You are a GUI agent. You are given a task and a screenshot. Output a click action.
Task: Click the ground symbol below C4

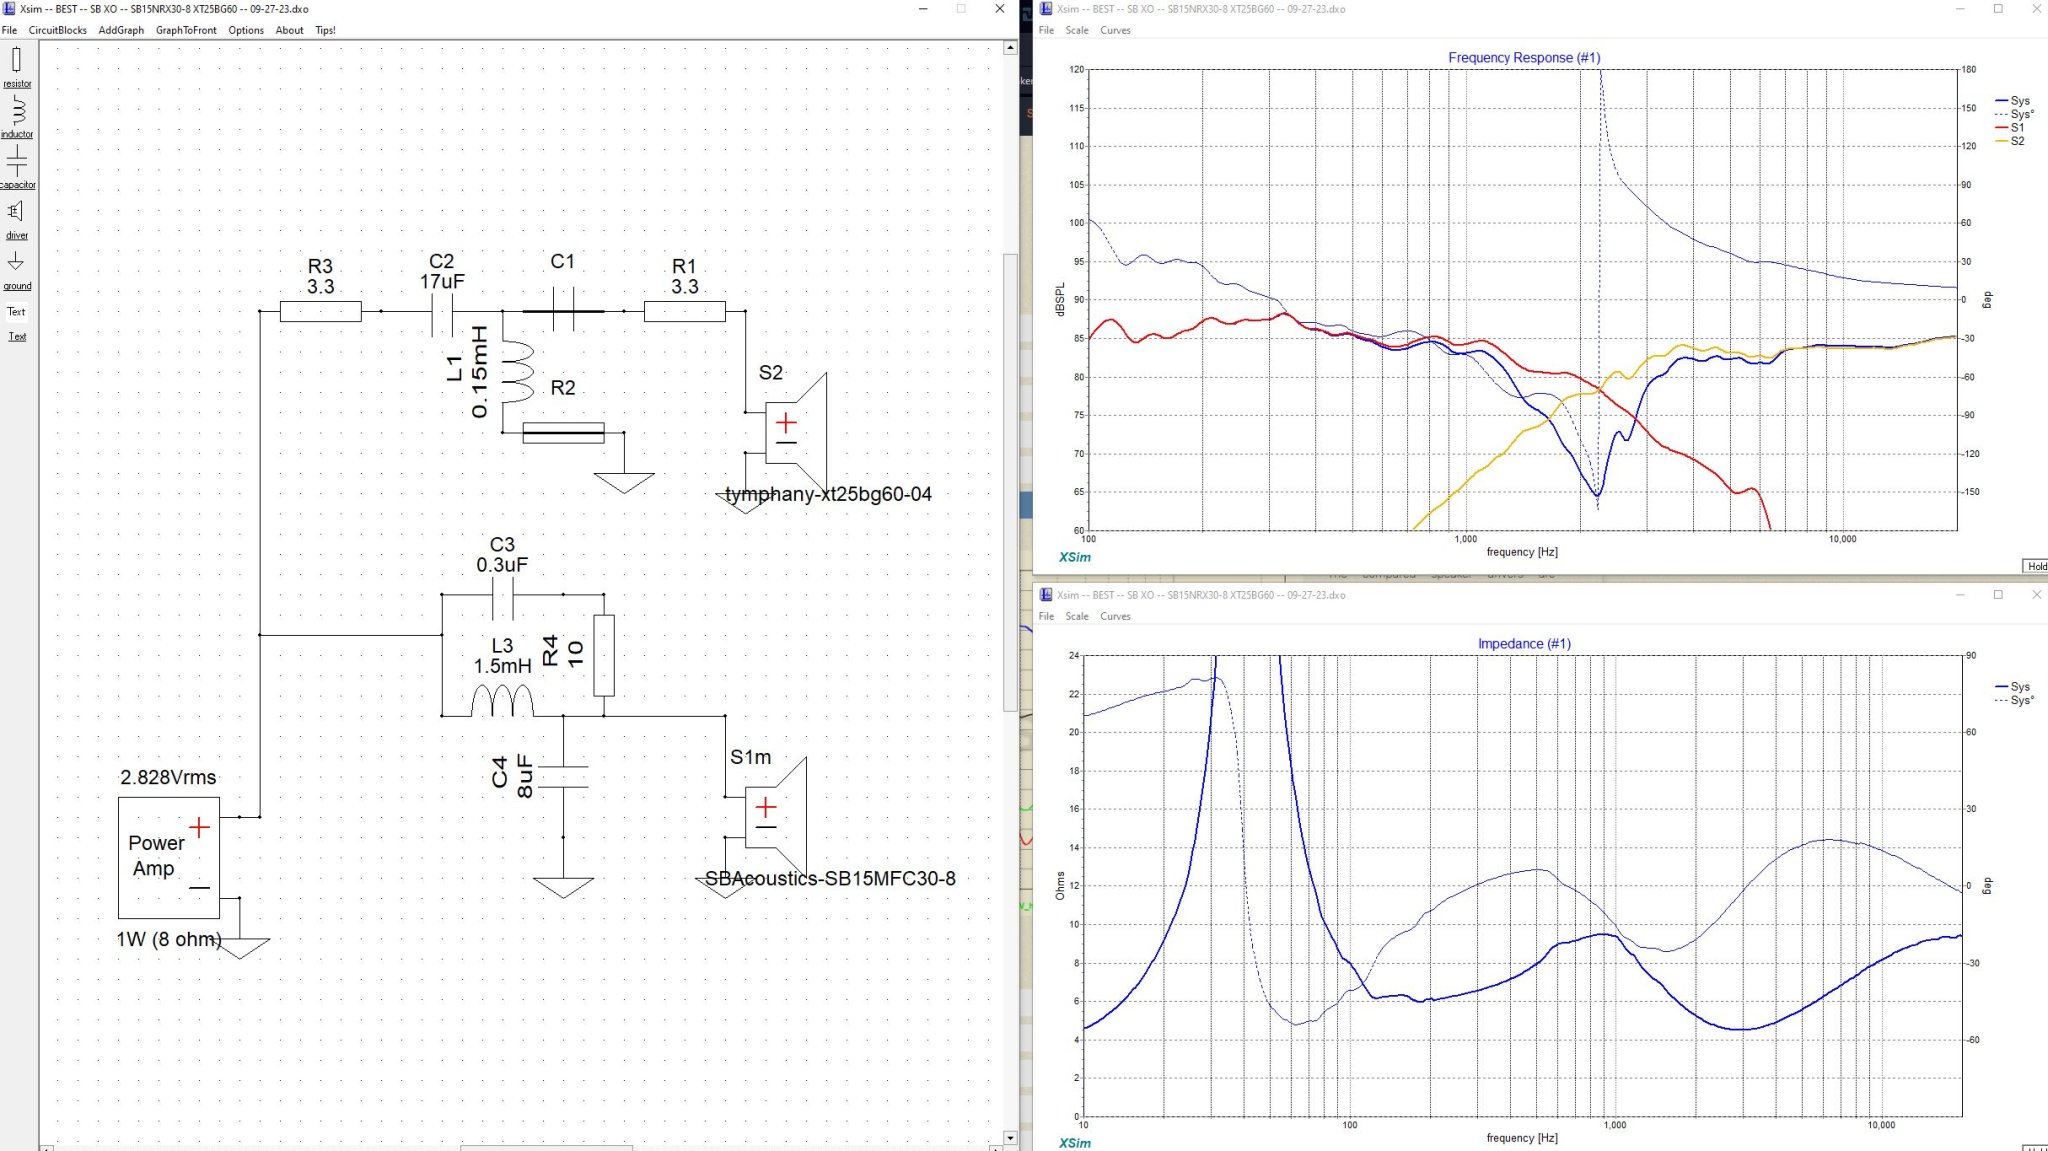click(563, 887)
